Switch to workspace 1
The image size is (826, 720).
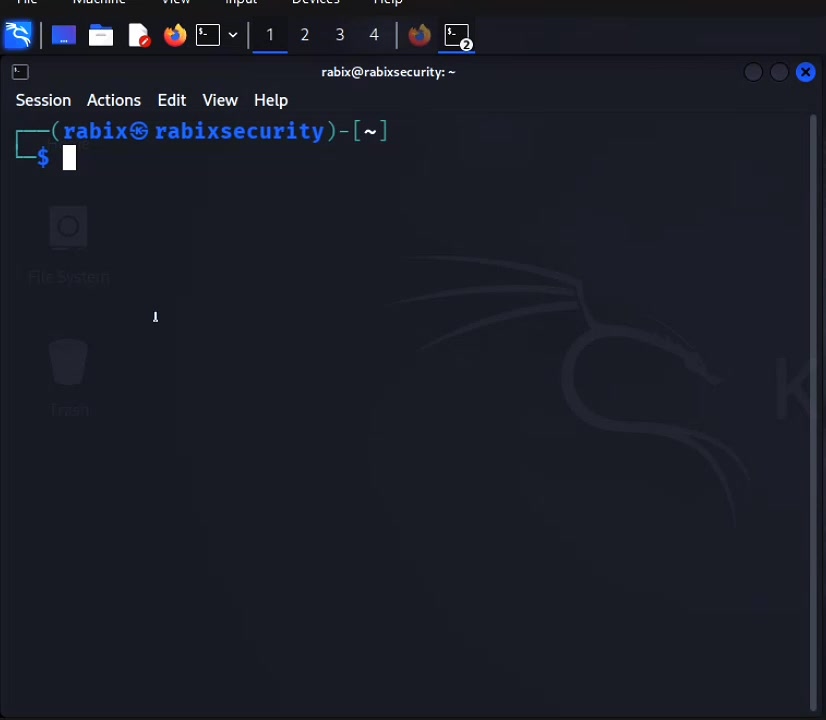point(270,35)
